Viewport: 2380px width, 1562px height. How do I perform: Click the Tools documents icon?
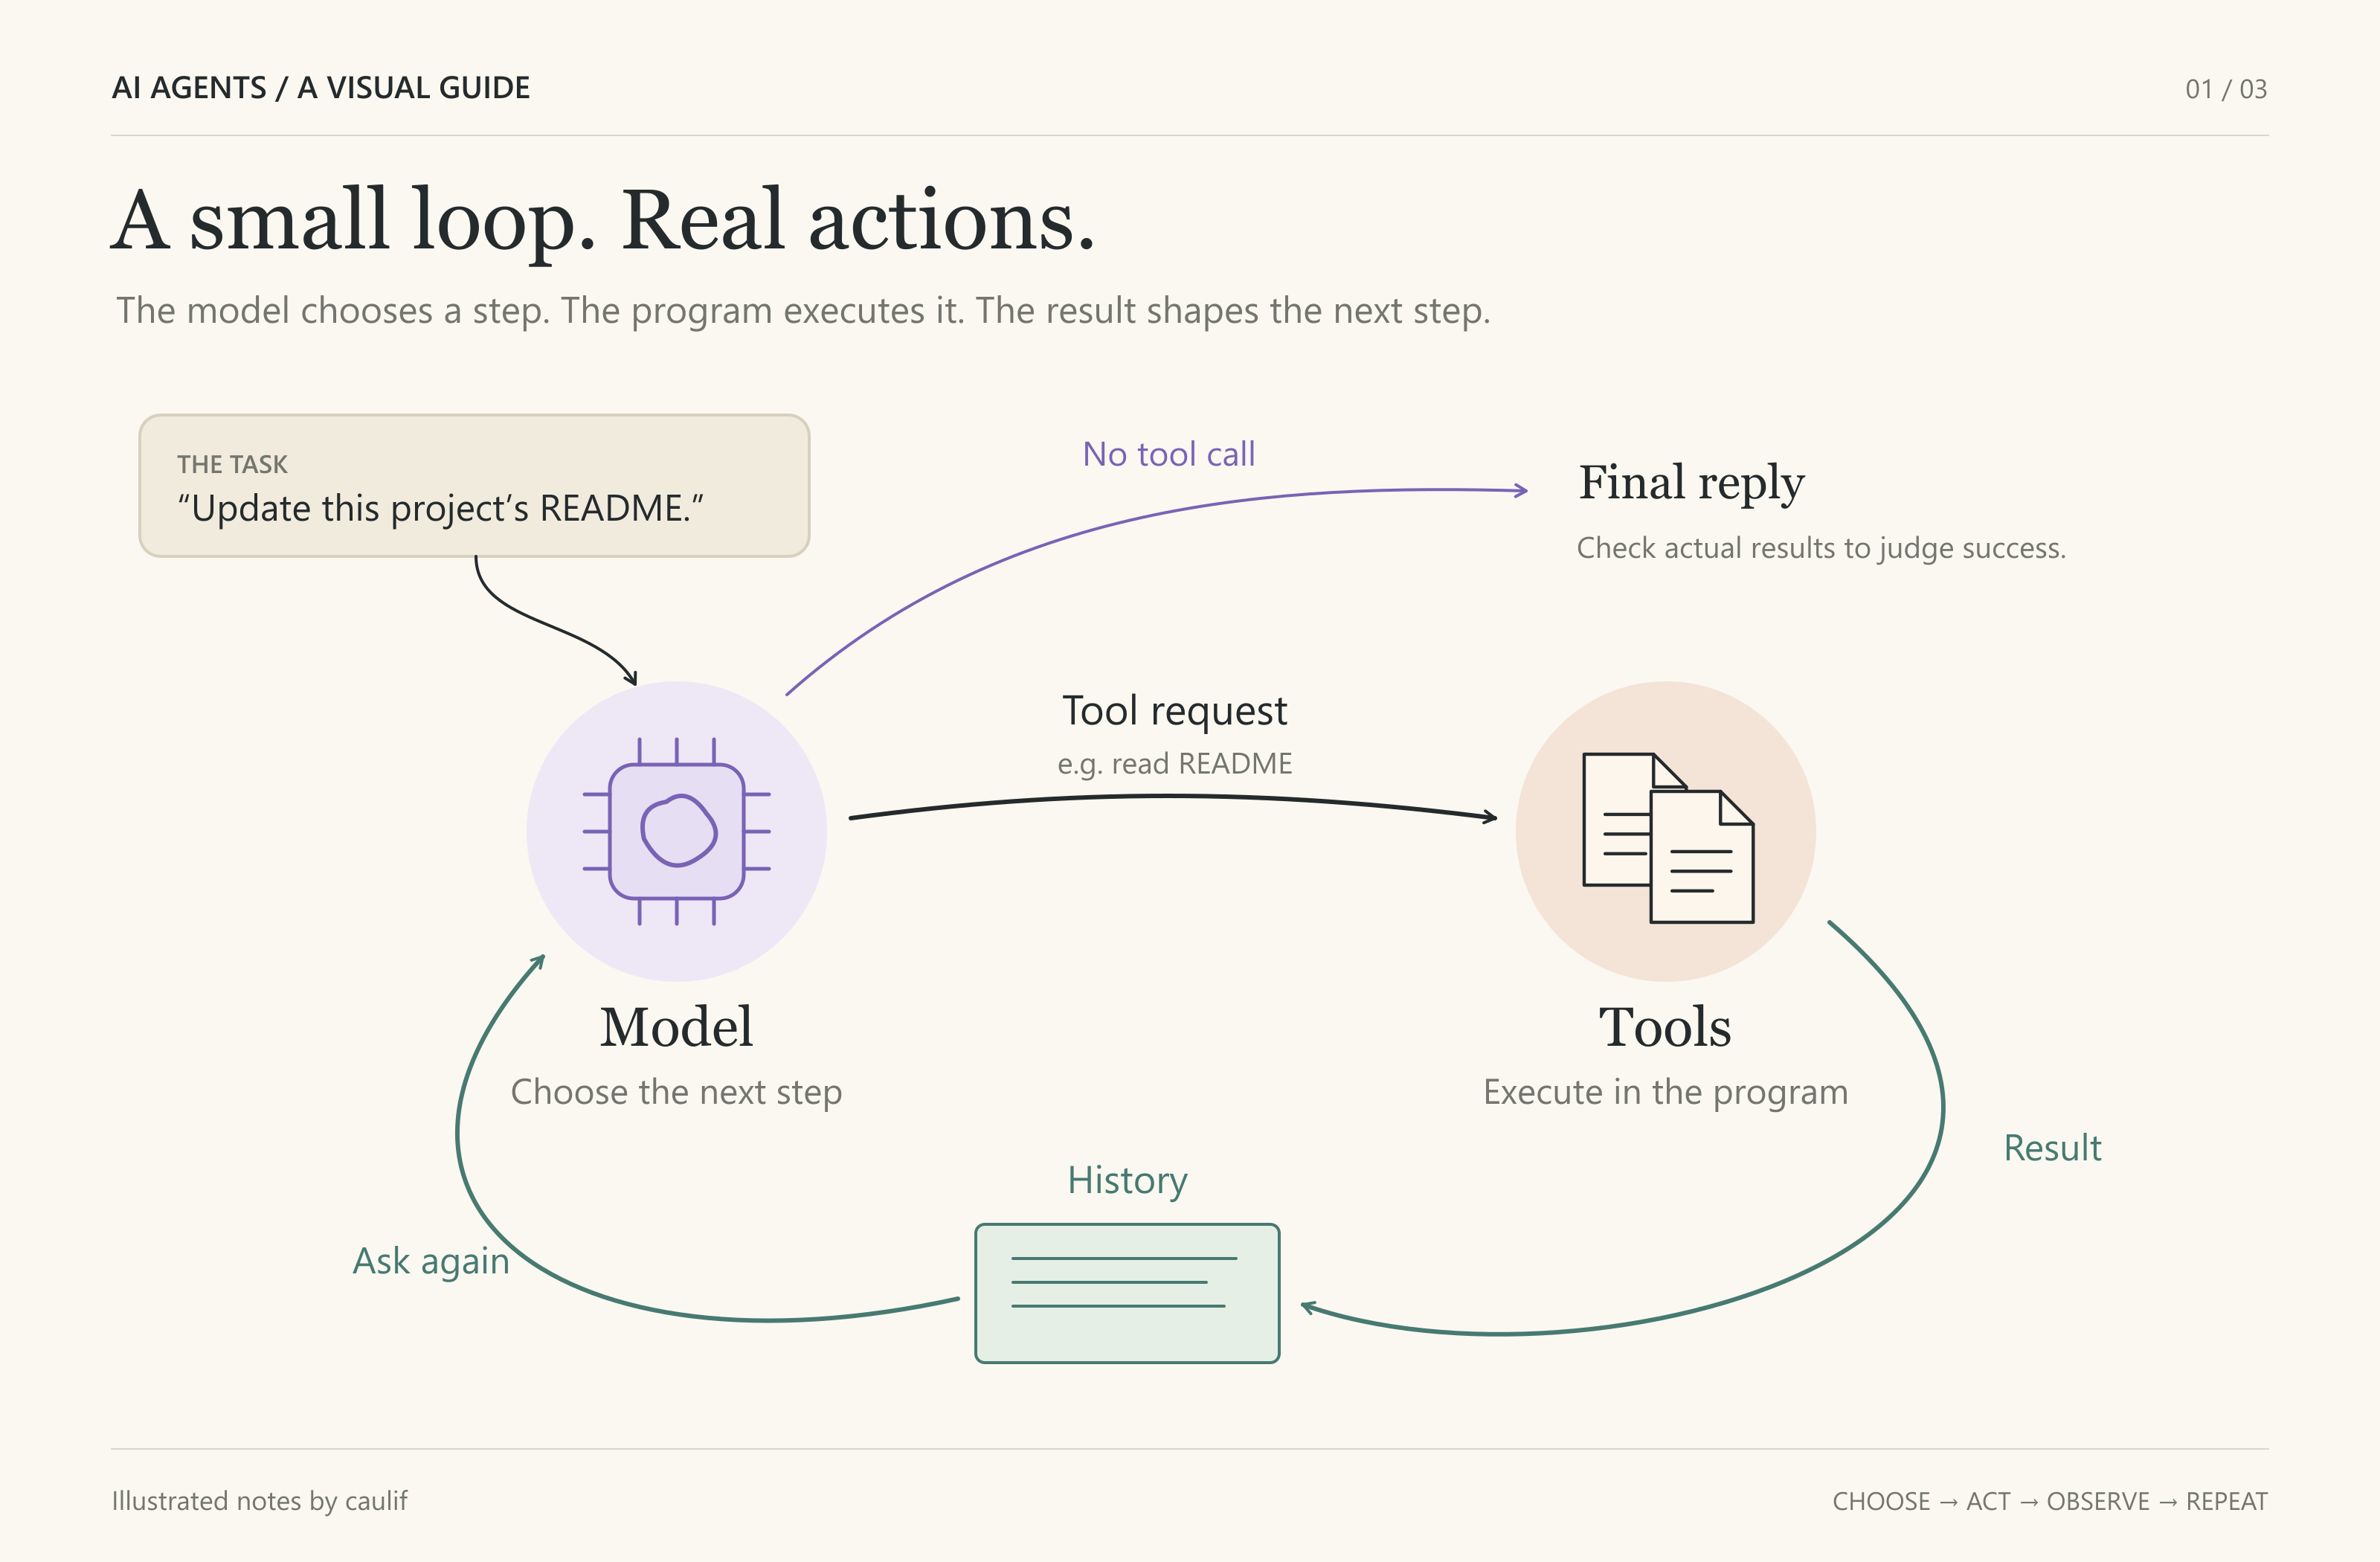coord(1668,837)
